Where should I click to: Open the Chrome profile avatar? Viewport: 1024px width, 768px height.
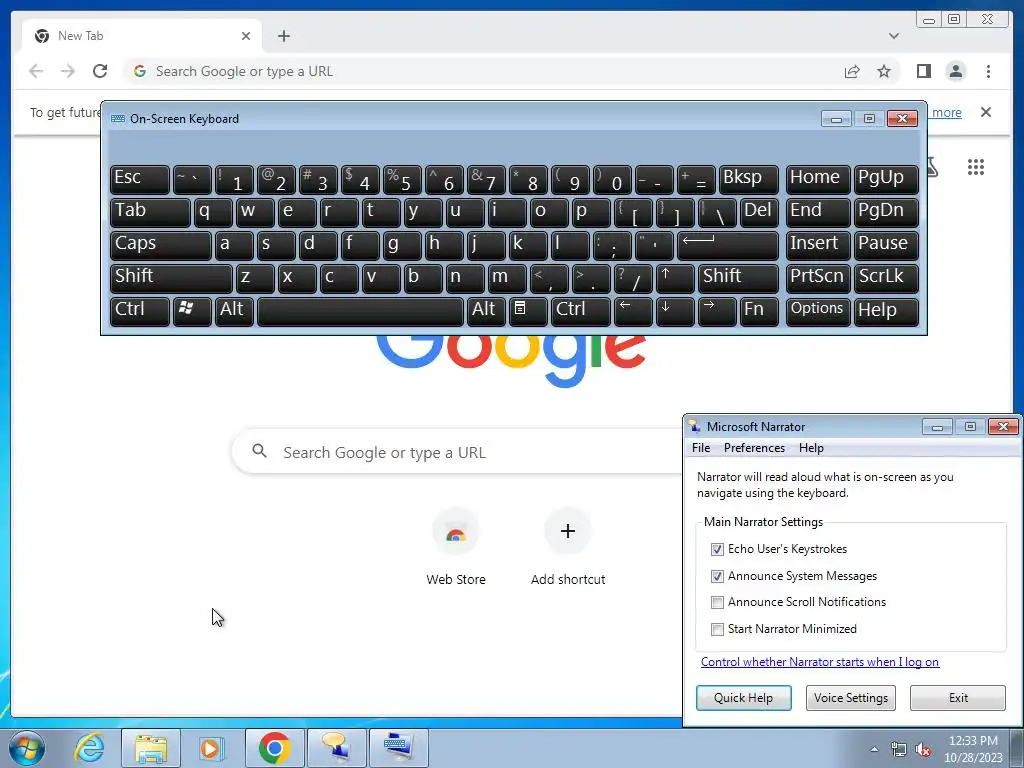[955, 71]
